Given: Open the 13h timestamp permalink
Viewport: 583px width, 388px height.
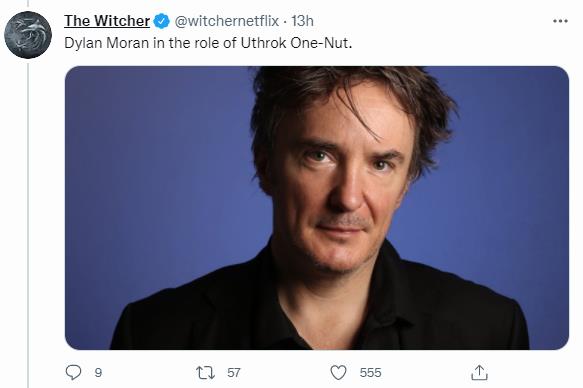Looking at the screenshot, I should point(303,21).
